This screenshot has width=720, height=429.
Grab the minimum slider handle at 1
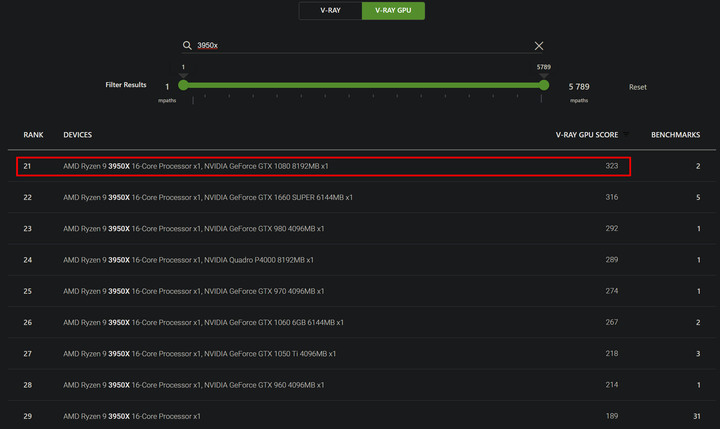coord(183,85)
